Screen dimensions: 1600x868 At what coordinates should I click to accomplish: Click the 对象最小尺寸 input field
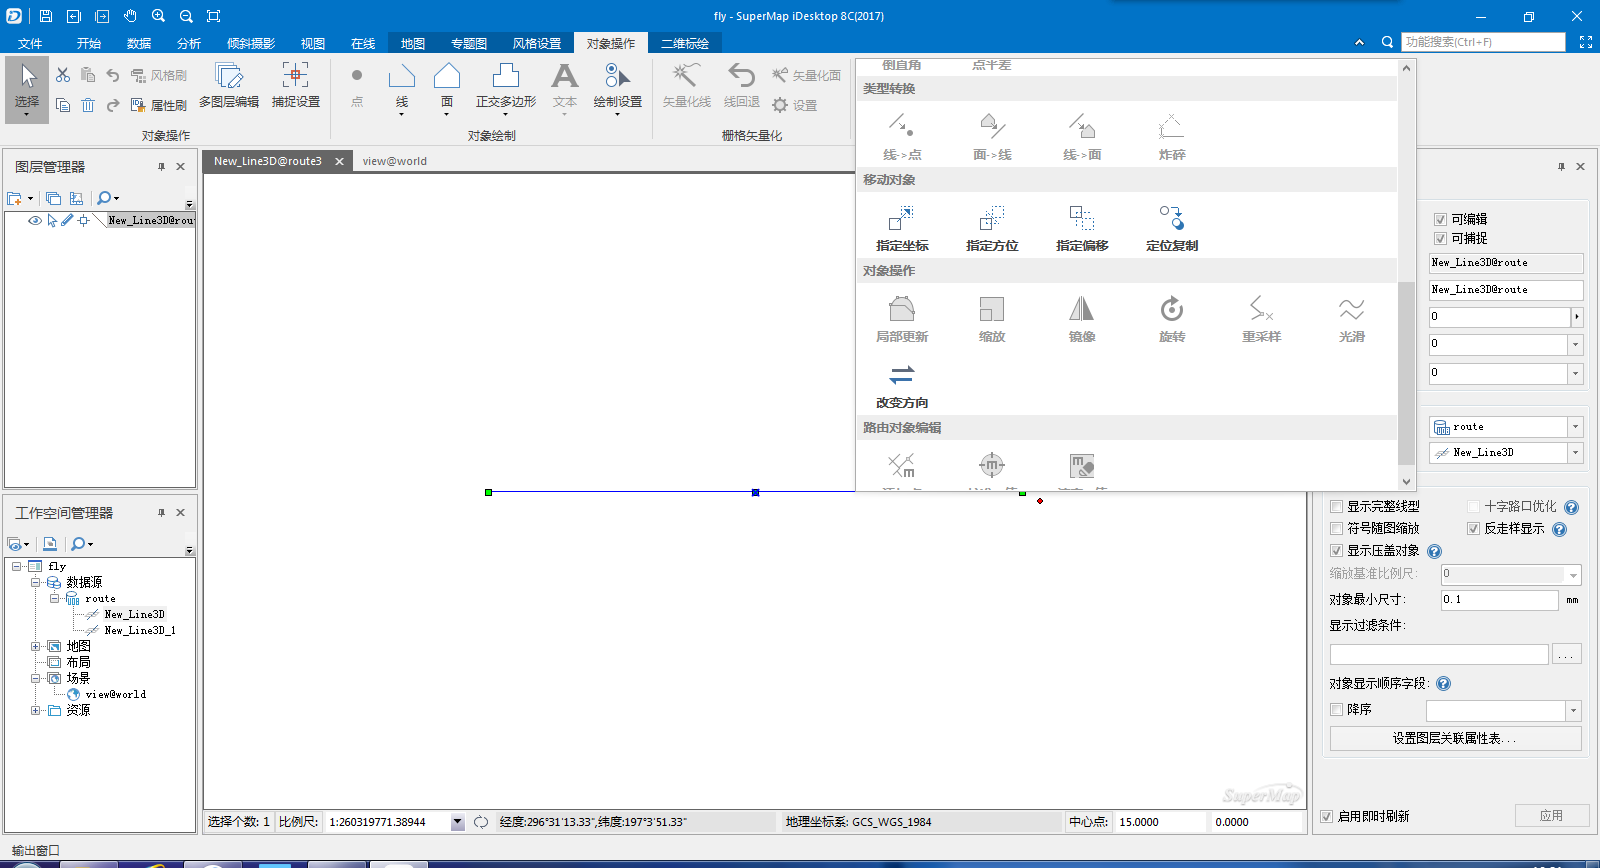(1499, 600)
